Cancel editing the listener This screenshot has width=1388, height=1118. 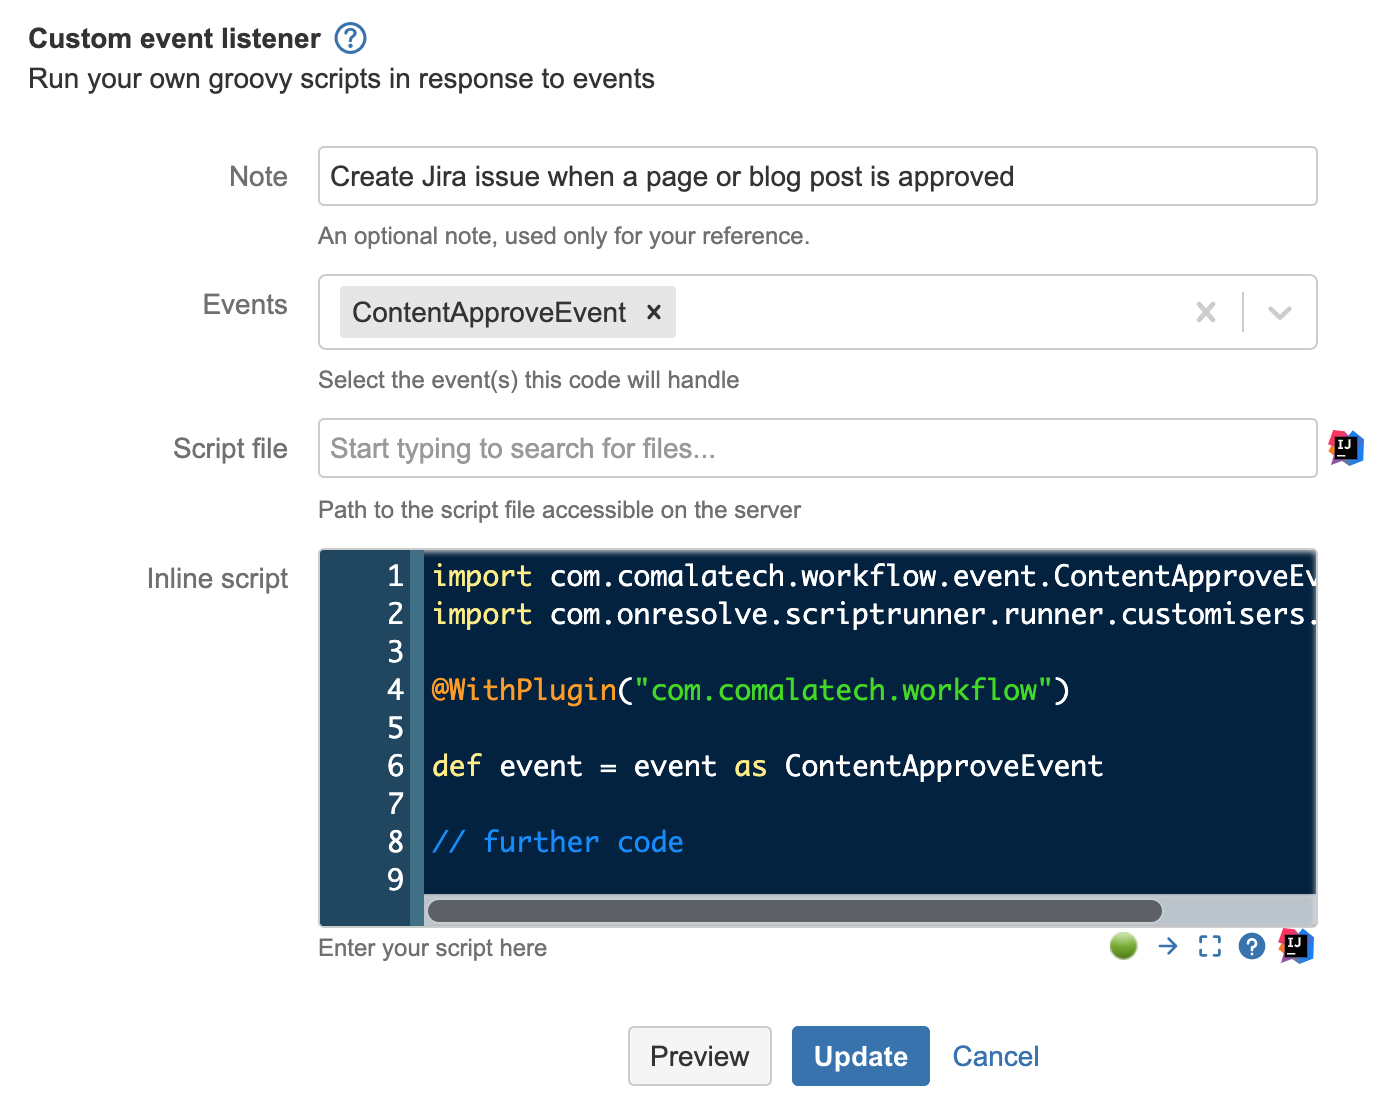(x=996, y=1056)
